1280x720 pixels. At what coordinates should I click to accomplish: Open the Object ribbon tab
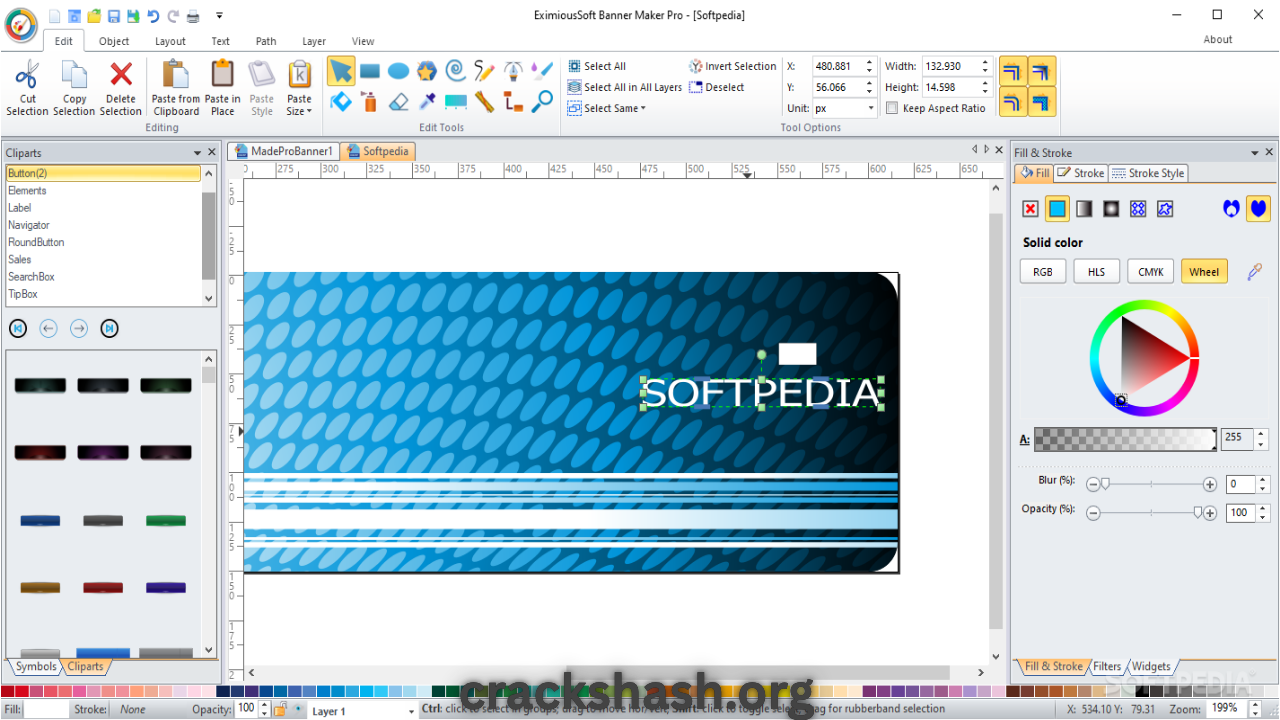point(114,41)
